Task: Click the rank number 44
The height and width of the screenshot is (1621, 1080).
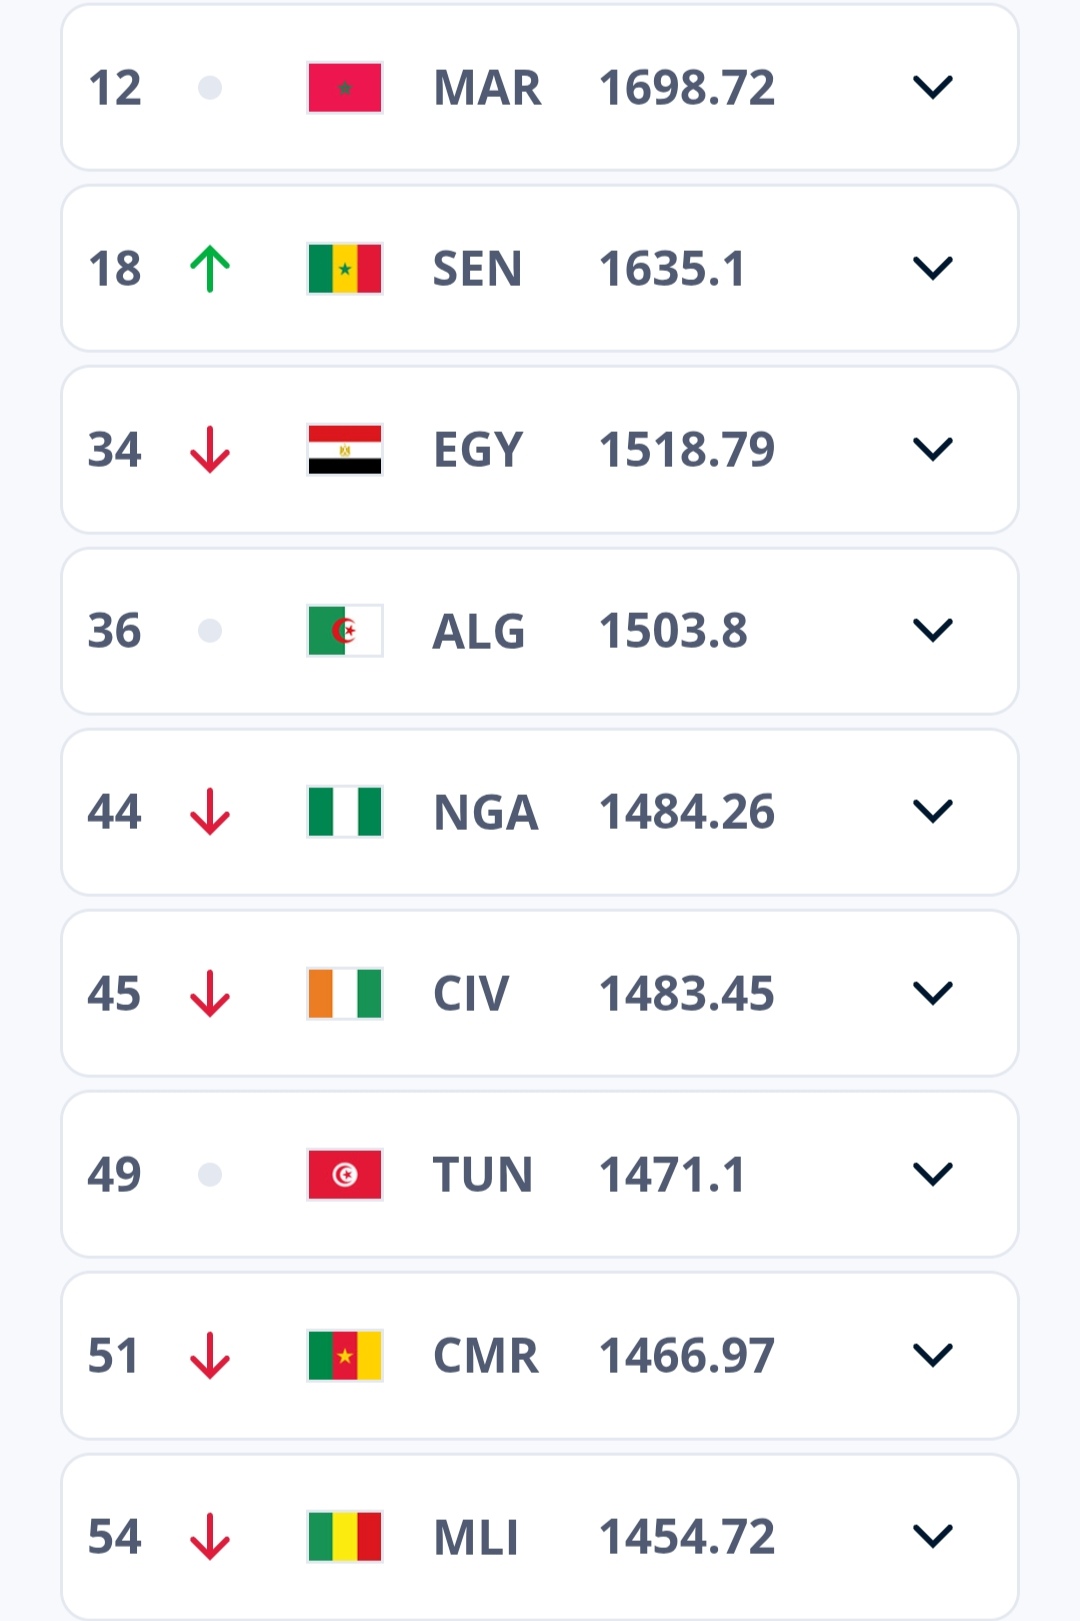Action: click(114, 812)
